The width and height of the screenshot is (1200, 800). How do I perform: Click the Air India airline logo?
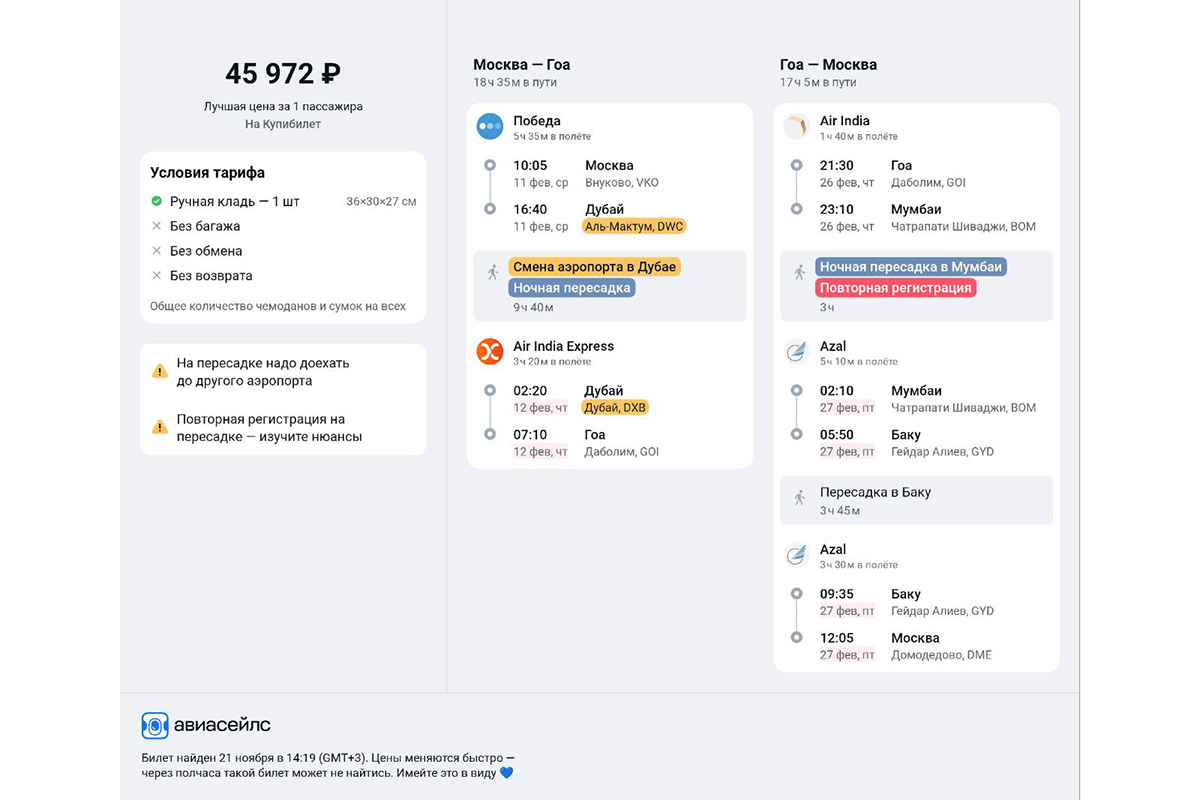coord(796,126)
